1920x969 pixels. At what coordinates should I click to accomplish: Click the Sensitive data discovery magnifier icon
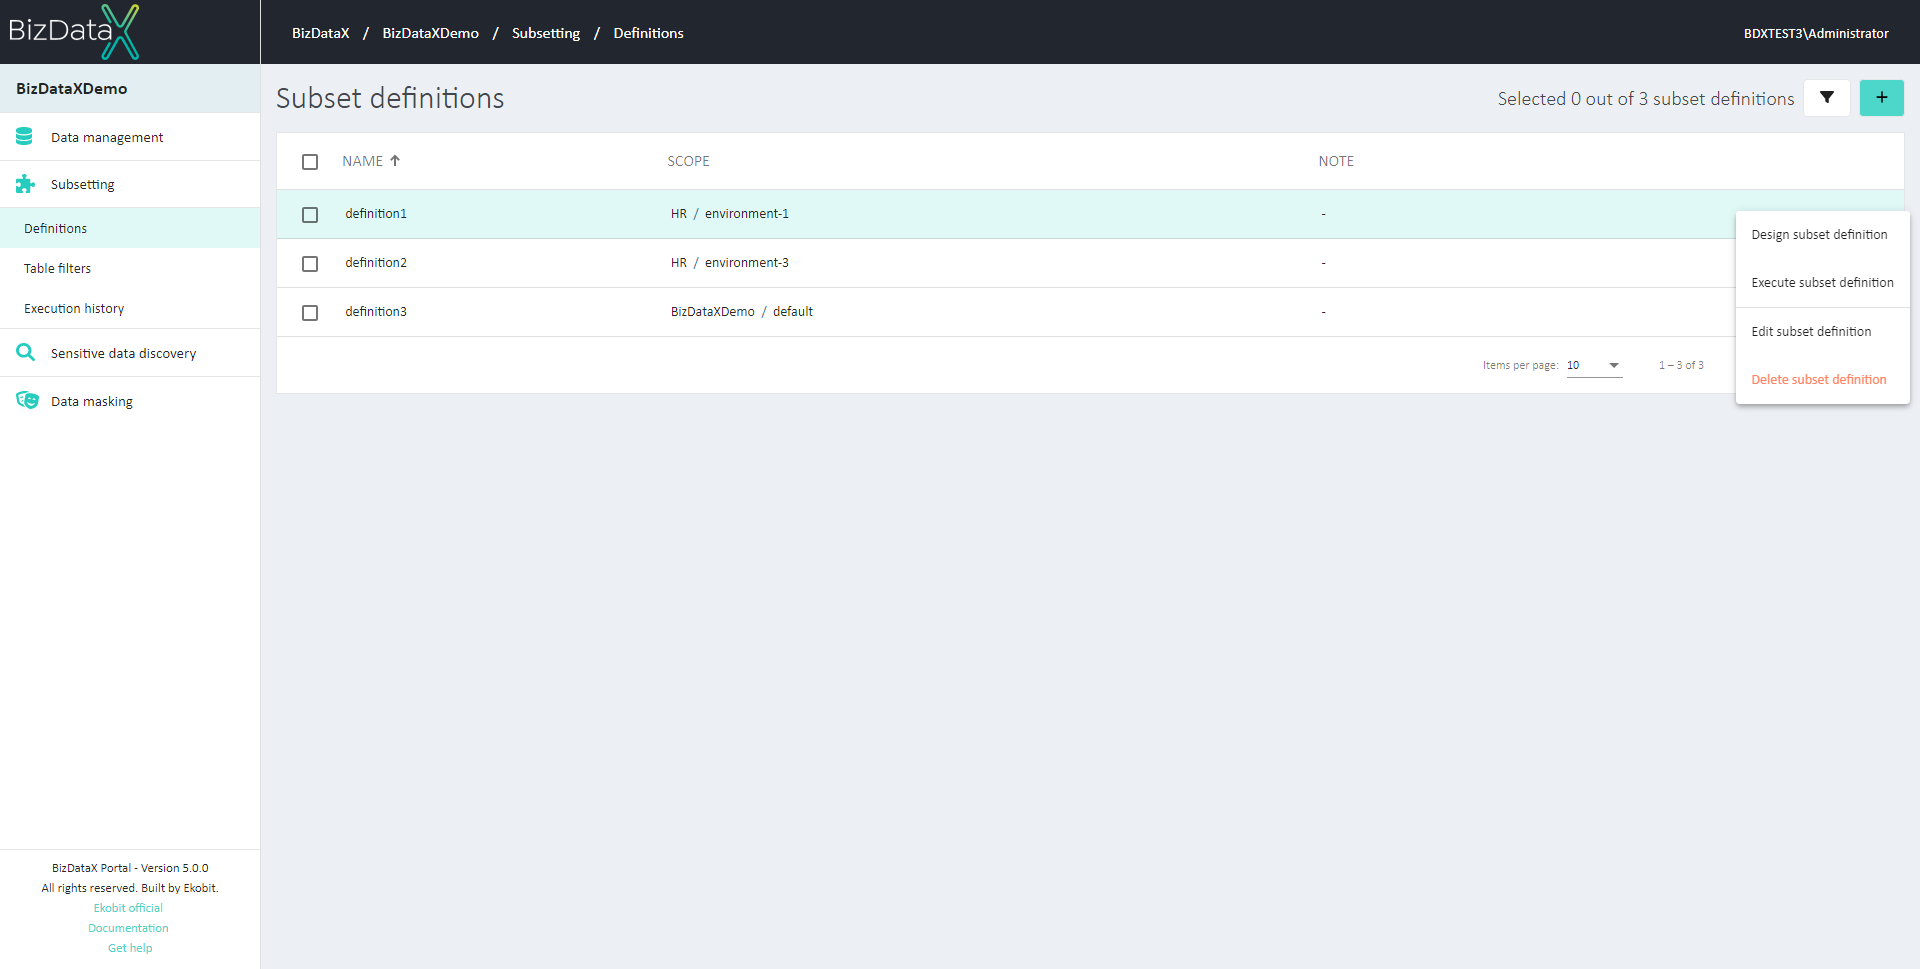coord(26,353)
